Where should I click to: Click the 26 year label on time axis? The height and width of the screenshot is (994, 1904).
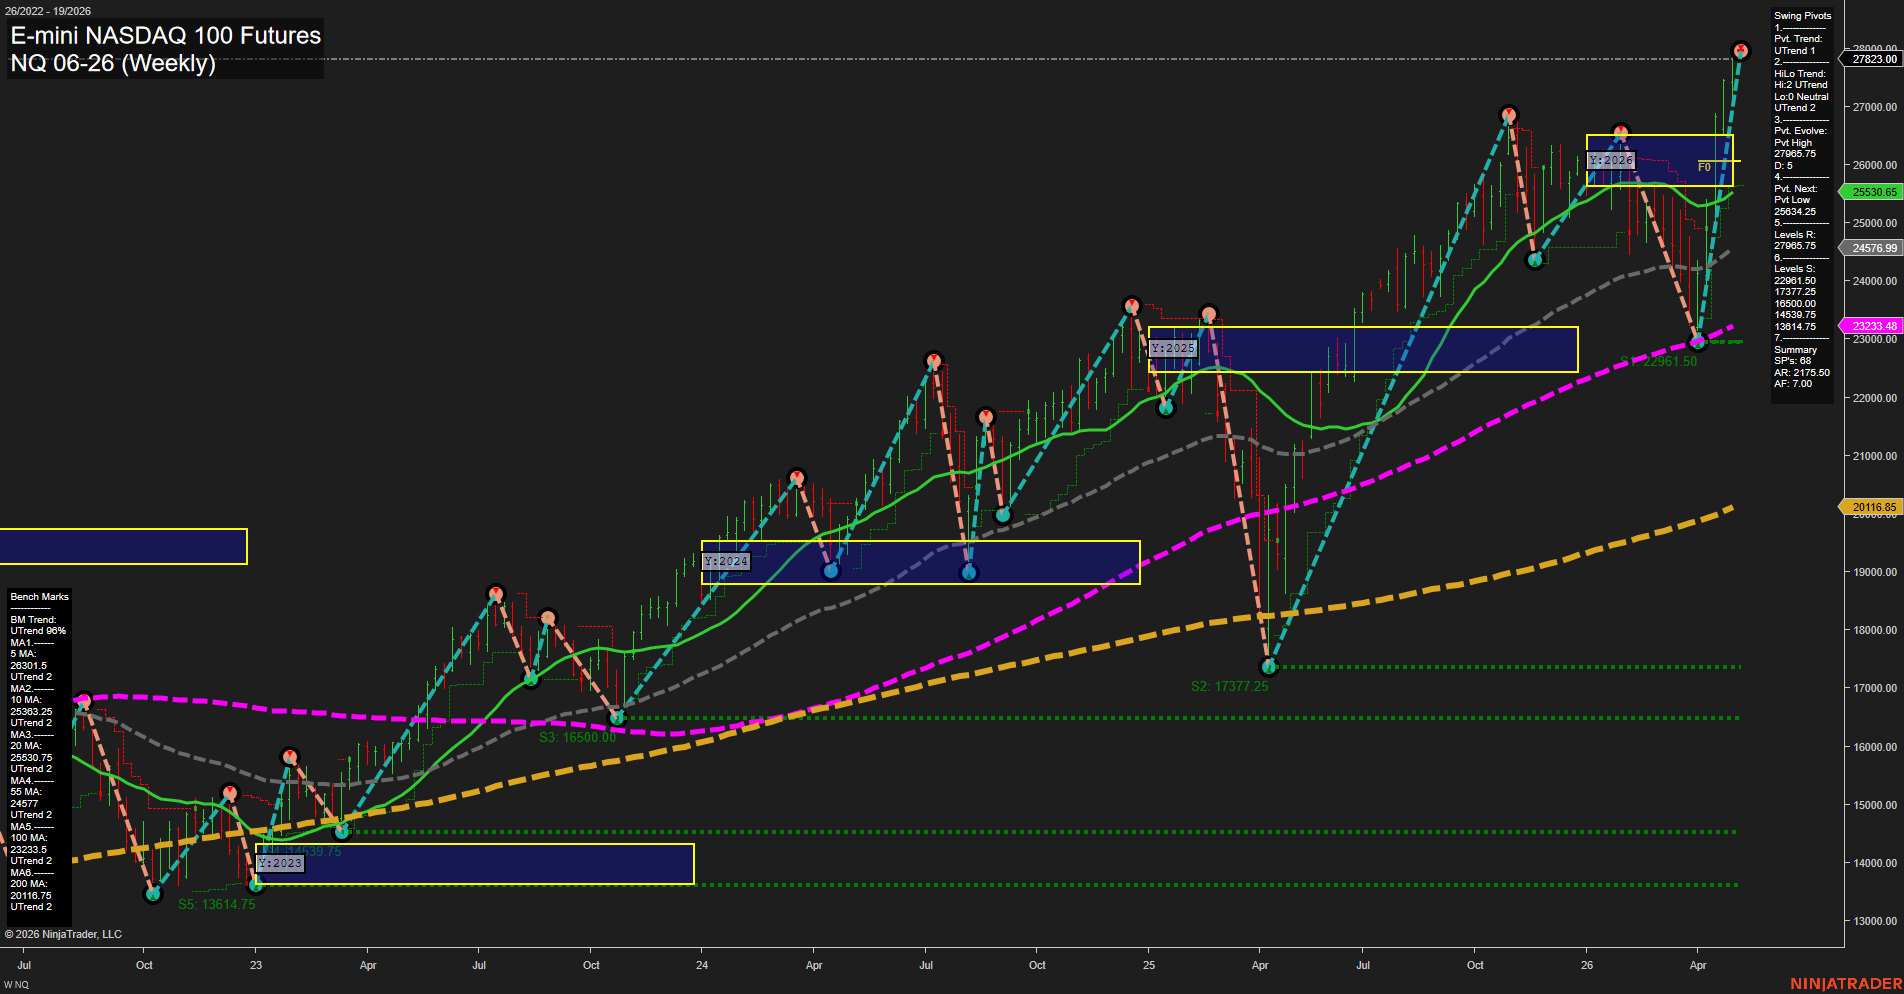tap(1587, 965)
